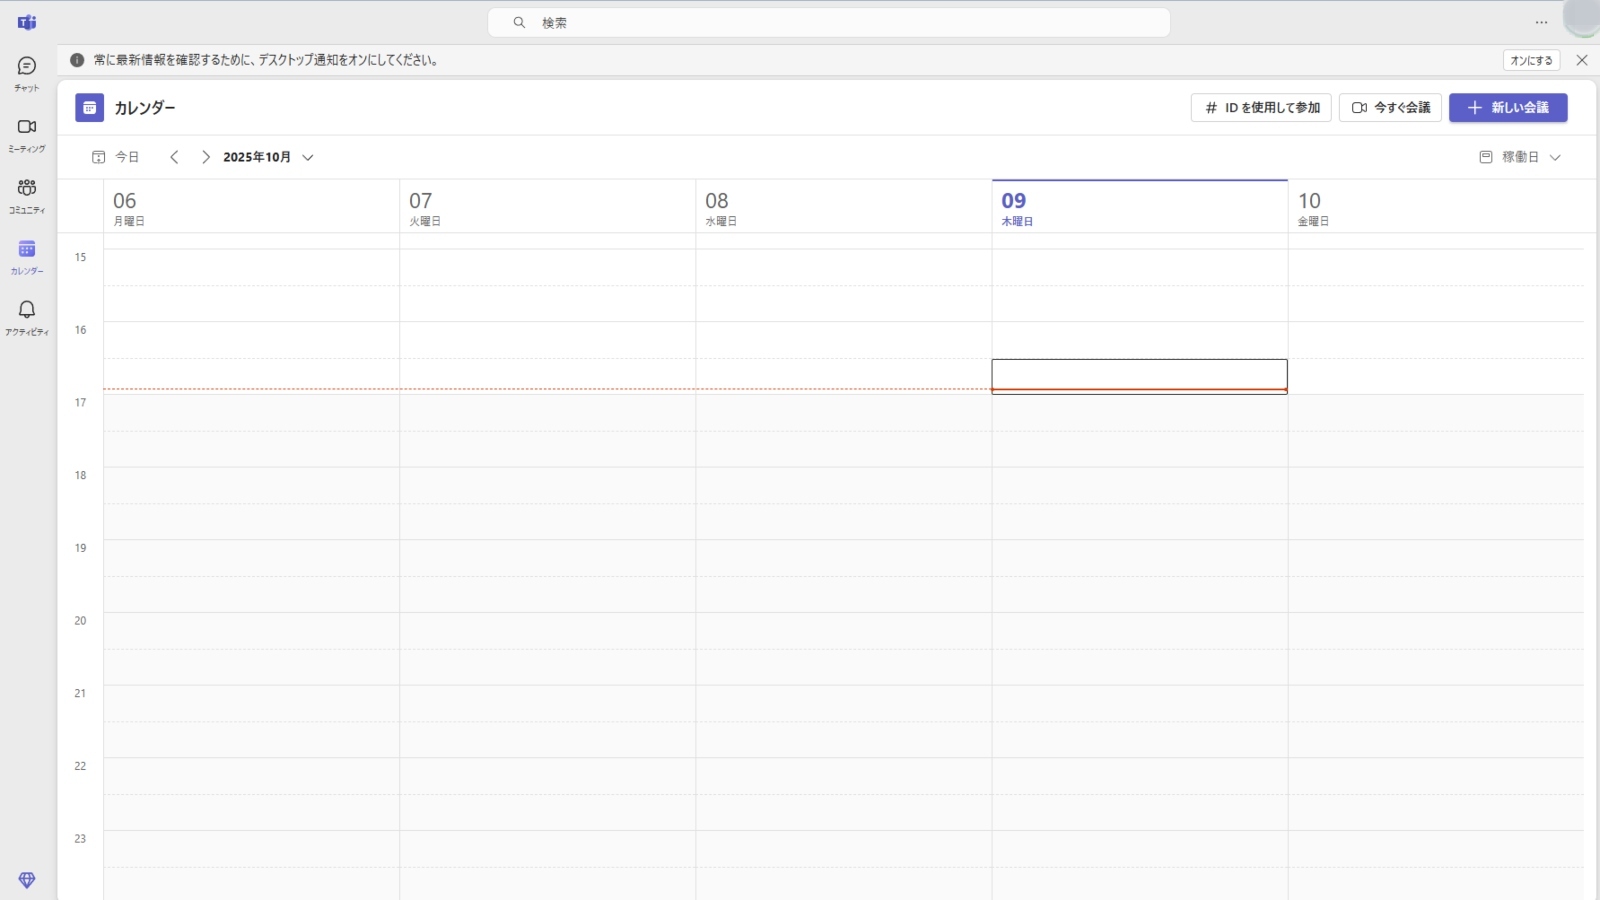The width and height of the screenshot is (1600, 900).
Task: Go to previous week with left chevron
Action: click(174, 157)
